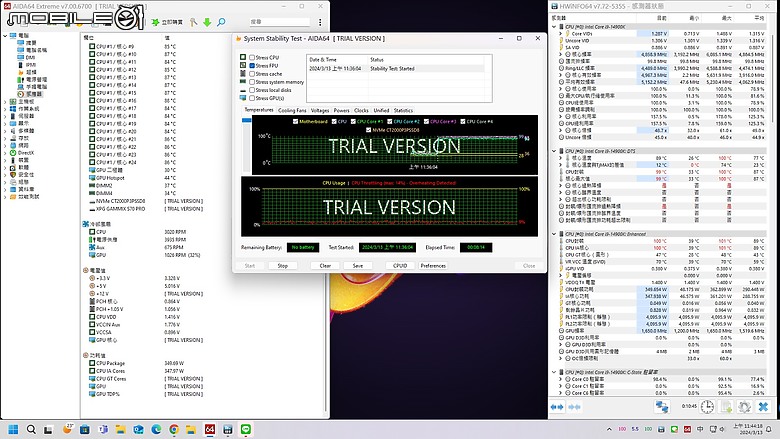This screenshot has width=780, height=439.
Task: Click the notification bell in system tray
Action: [769, 429]
